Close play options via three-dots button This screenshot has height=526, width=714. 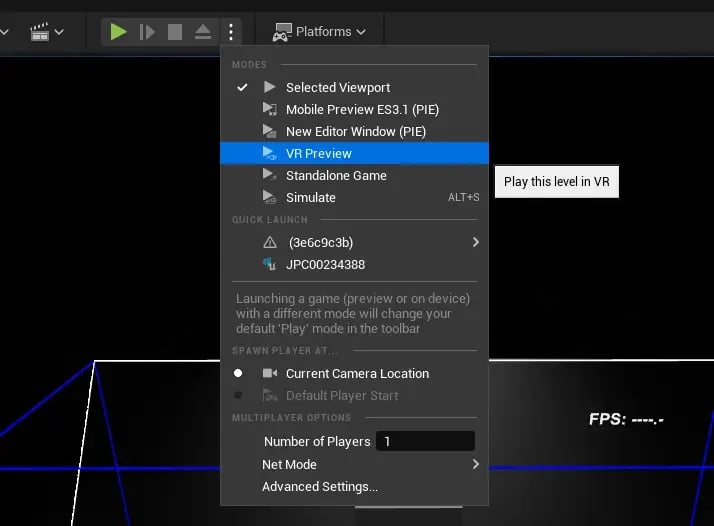point(231,32)
